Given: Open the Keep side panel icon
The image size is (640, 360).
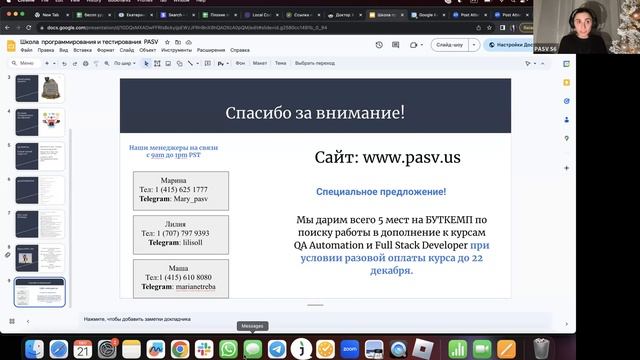Looking at the screenshot, I should tap(567, 82).
